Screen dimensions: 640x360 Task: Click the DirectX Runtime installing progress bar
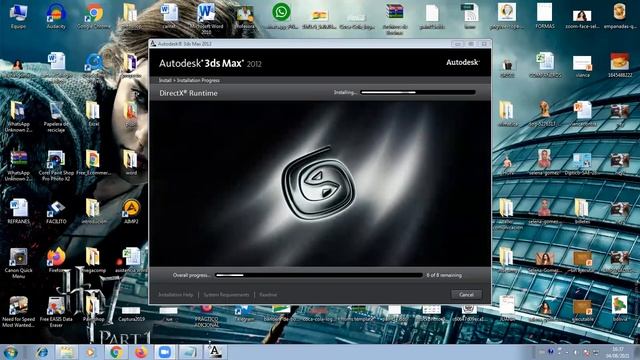[x=418, y=93]
